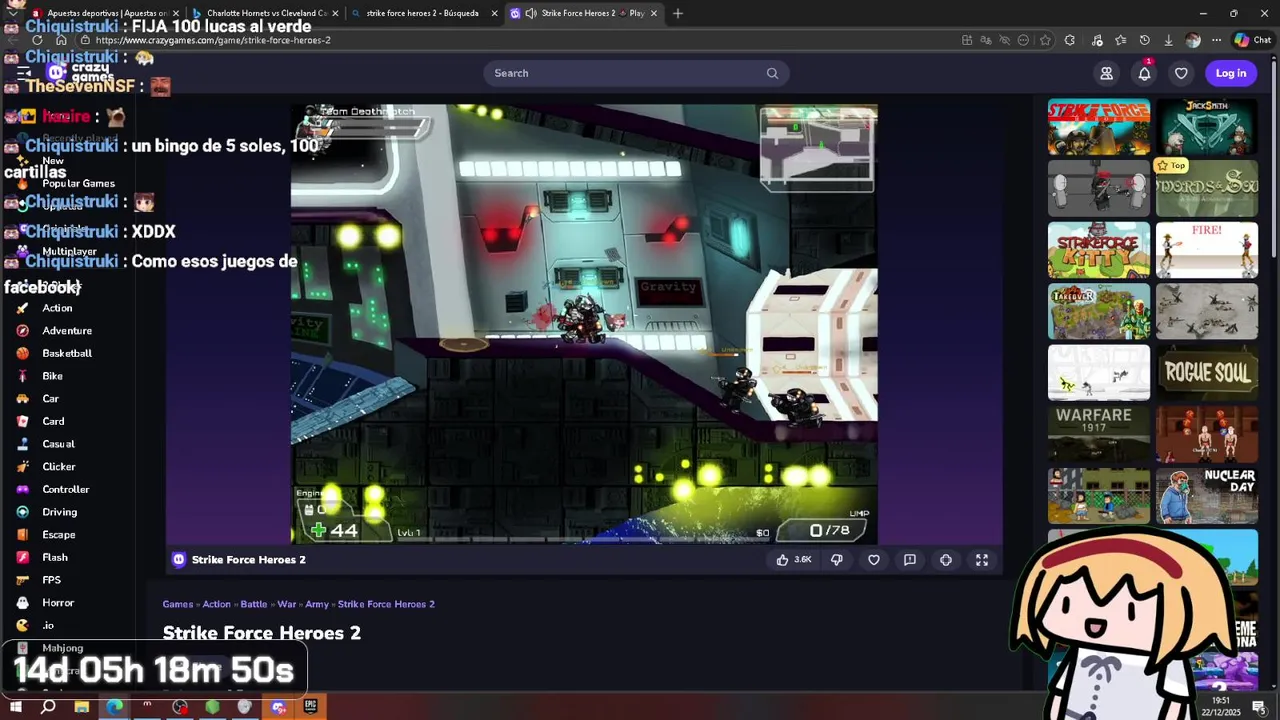
Task: Open the Action games category
Action: pos(57,308)
